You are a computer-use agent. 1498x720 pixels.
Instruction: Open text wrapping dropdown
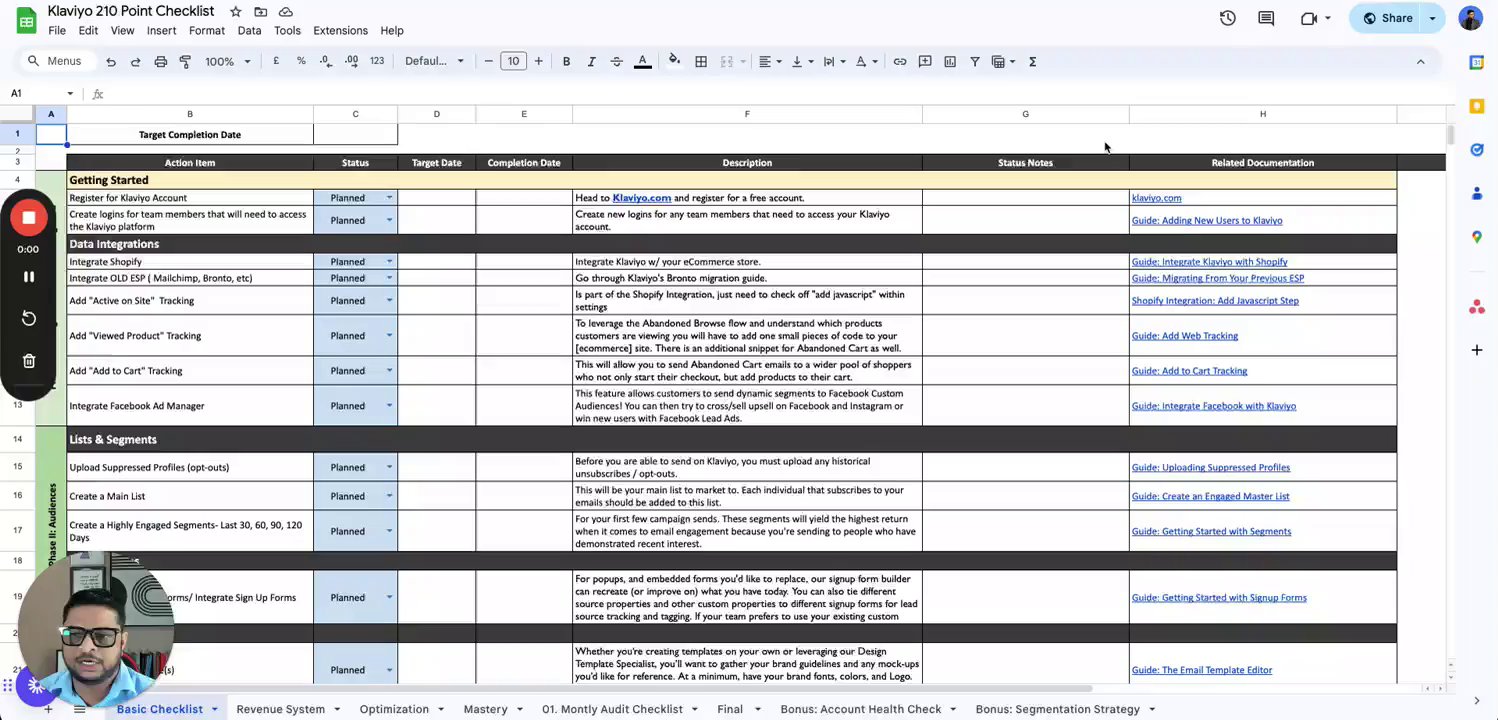point(833,61)
